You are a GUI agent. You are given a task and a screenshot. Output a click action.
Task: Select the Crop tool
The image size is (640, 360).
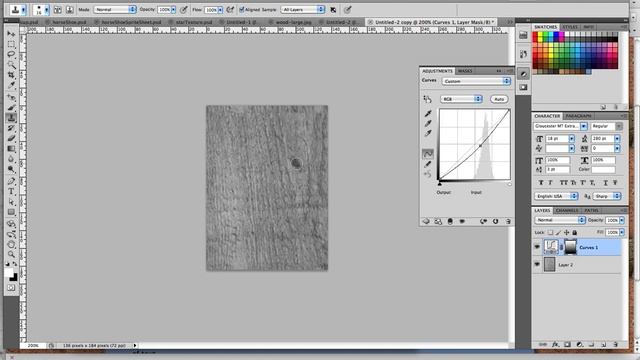[x=11, y=75]
